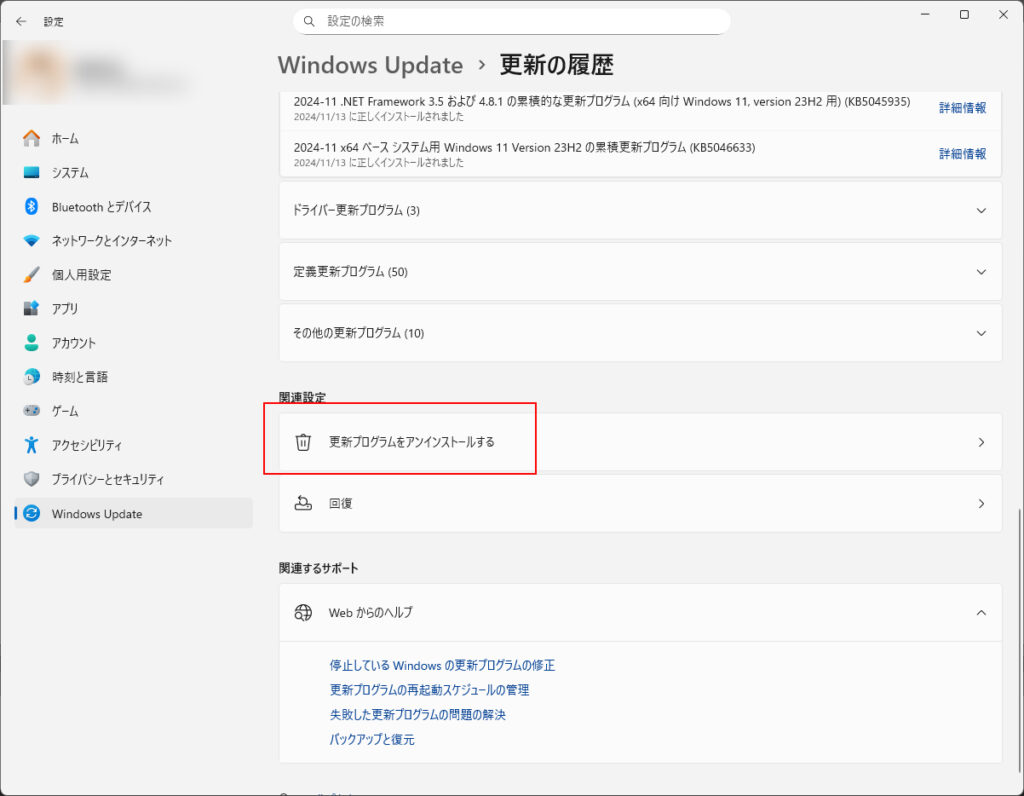Open 詳細情報 link for KB5045935
This screenshot has height=796, width=1024.
point(962,108)
